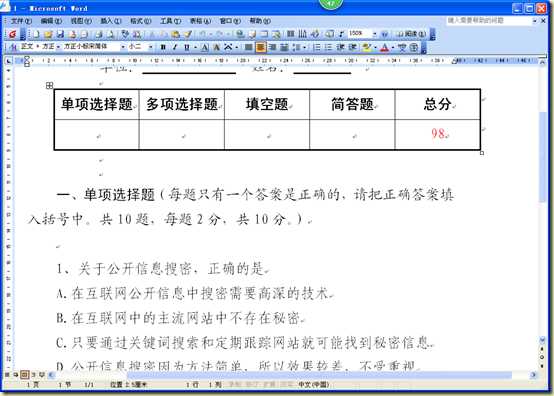Expand the font color dropdown arrow
Viewport: 554px width, 396px height.
(x=393, y=47)
